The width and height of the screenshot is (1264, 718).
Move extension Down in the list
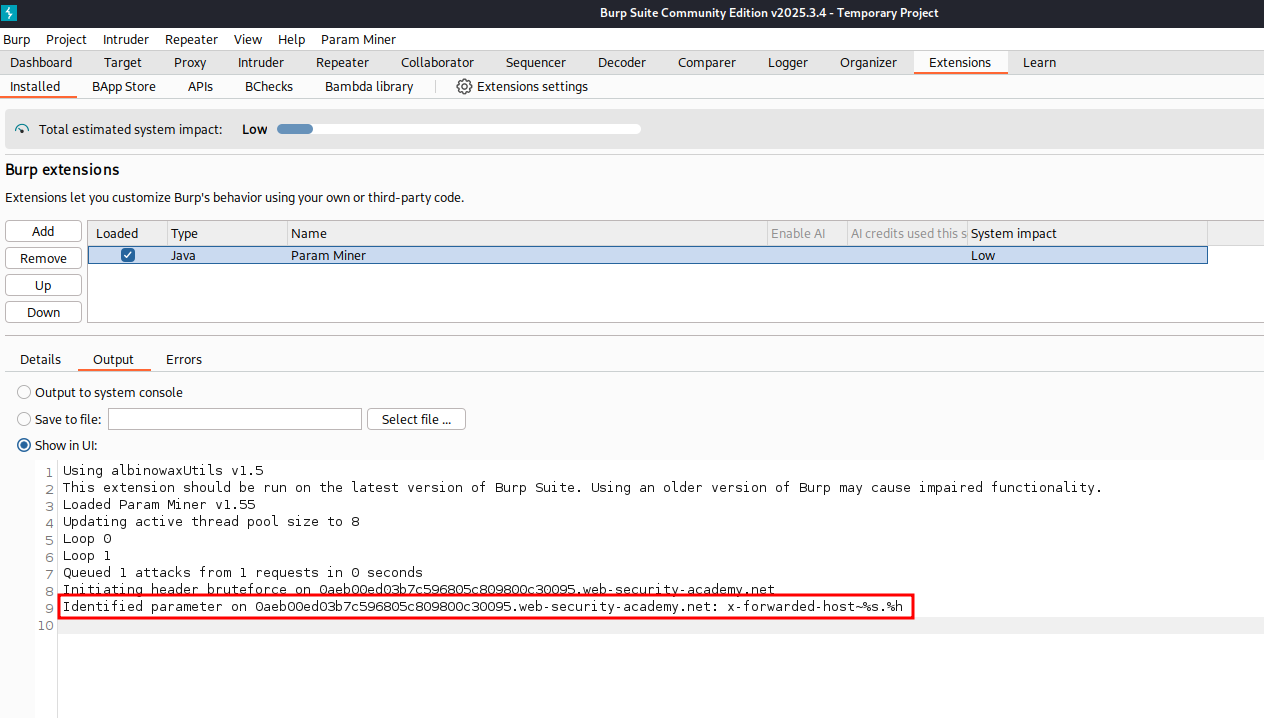[x=43, y=313]
